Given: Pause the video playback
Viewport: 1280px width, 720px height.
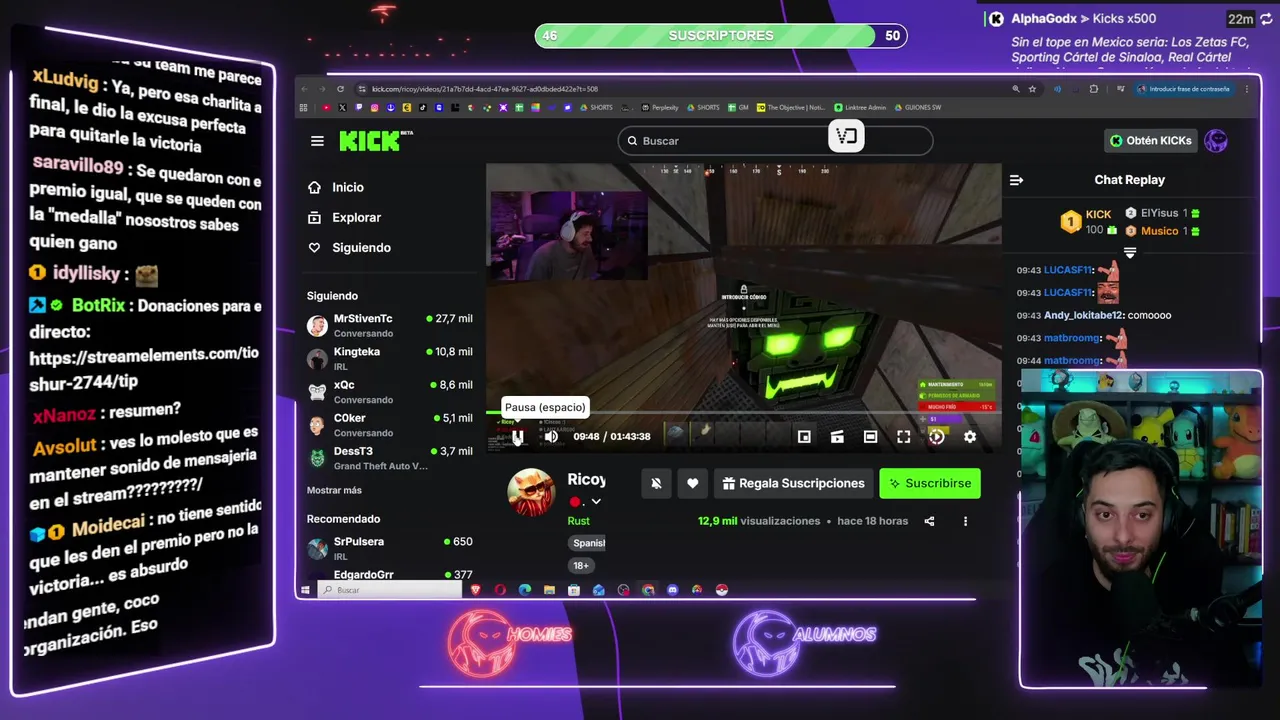Looking at the screenshot, I should (517, 437).
